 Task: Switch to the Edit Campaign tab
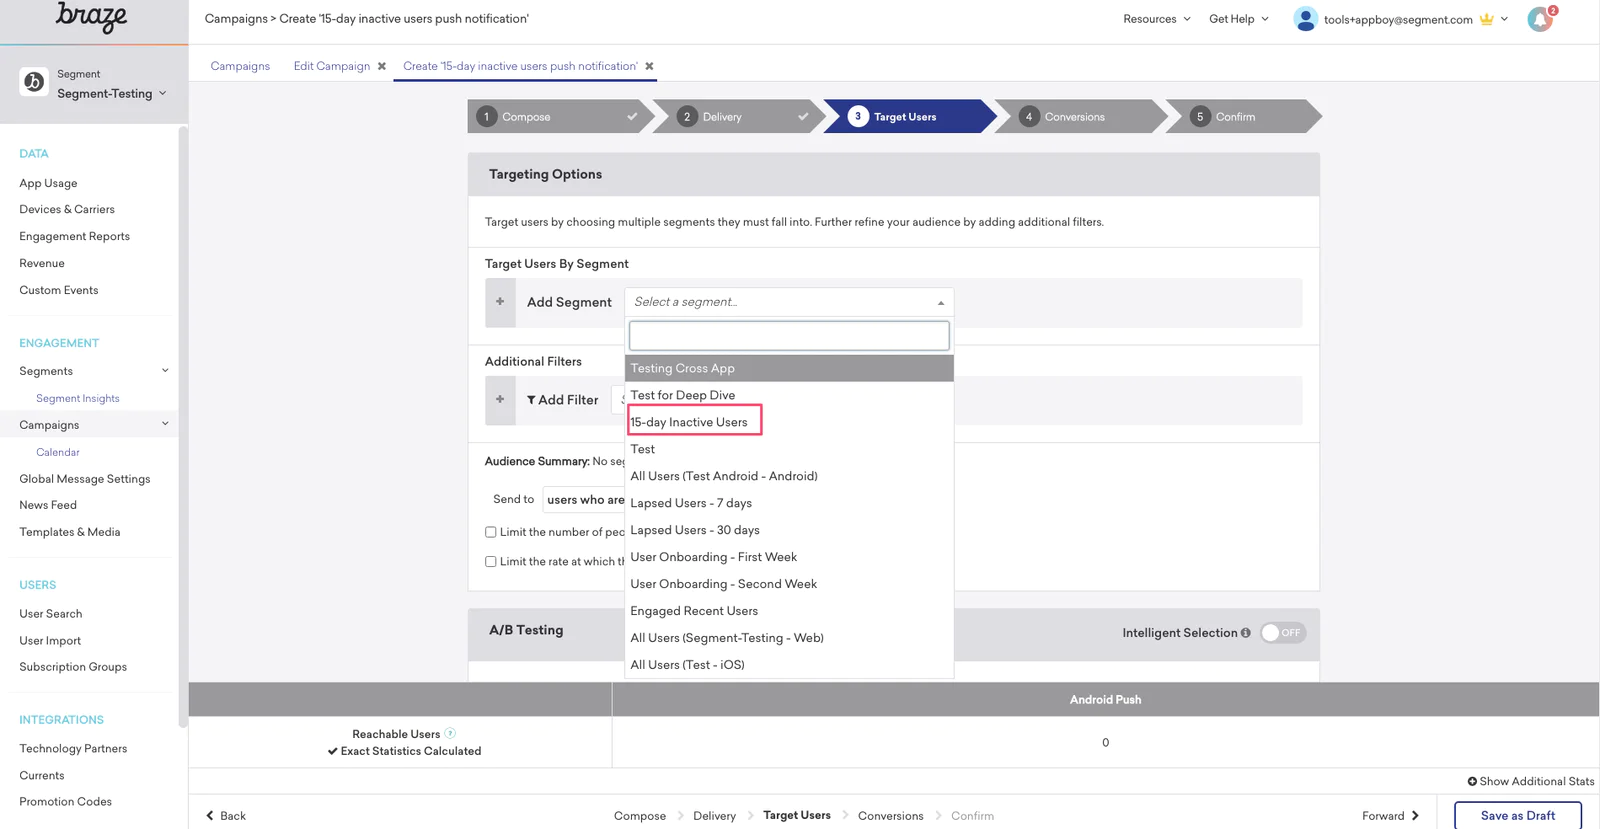pyautogui.click(x=332, y=66)
